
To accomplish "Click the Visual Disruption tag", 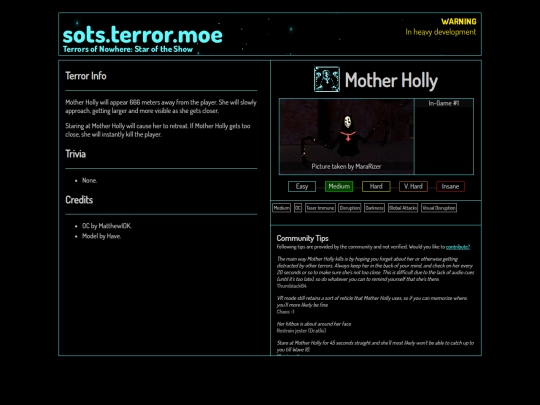I will pos(439,208).
